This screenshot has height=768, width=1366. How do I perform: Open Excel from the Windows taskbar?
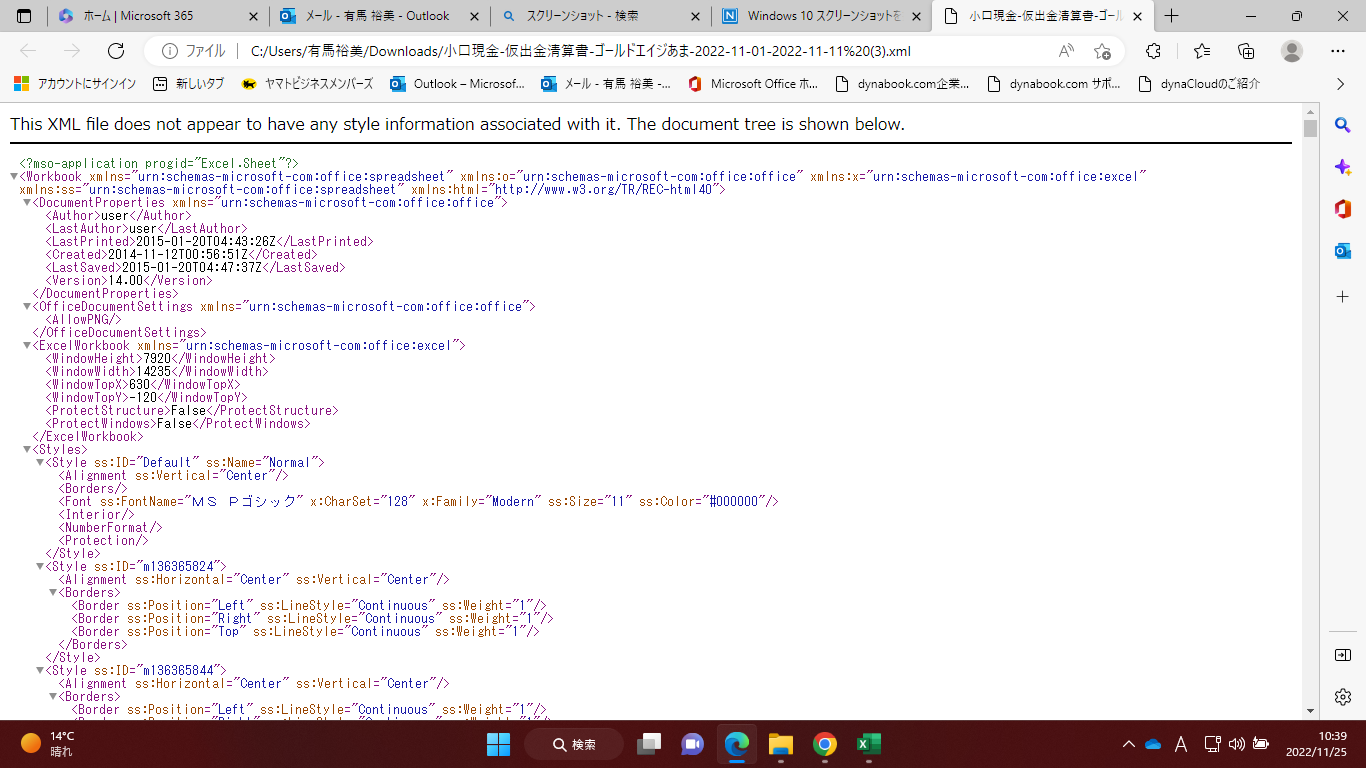tap(868, 744)
